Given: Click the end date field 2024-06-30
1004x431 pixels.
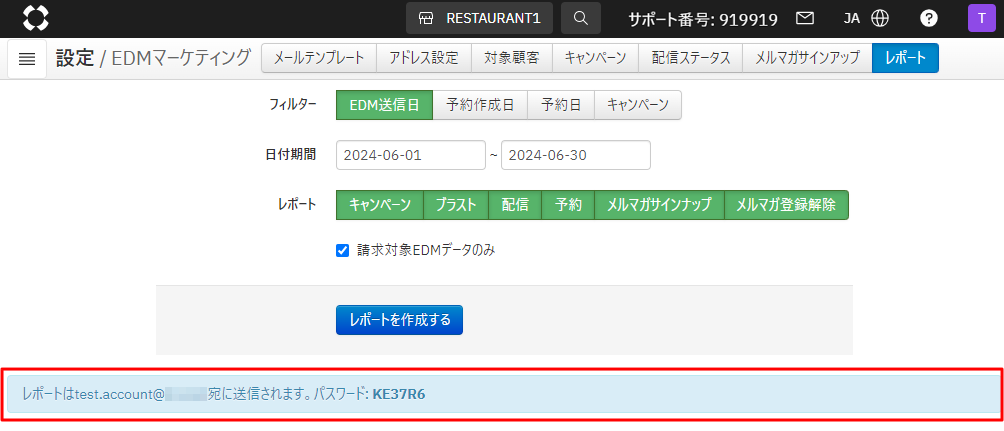Looking at the screenshot, I should (575, 155).
